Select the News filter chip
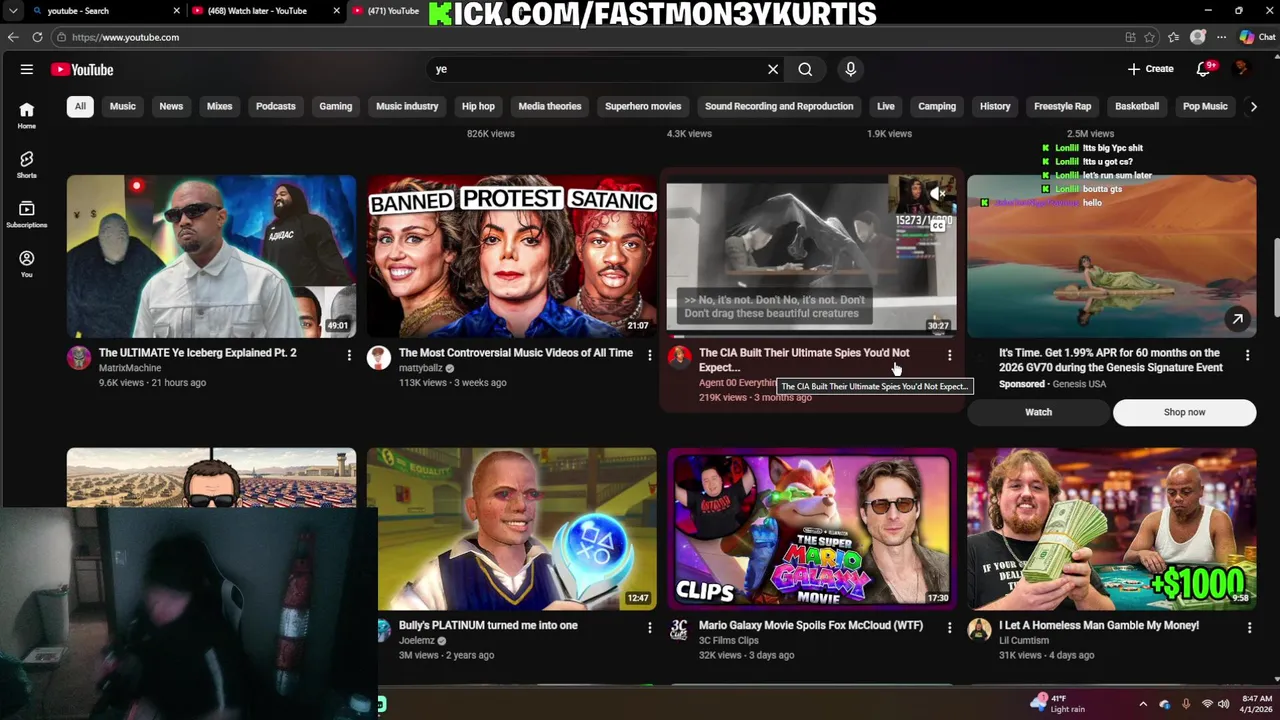The width and height of the screenshot is (1280, 720). tap(171, 106)
